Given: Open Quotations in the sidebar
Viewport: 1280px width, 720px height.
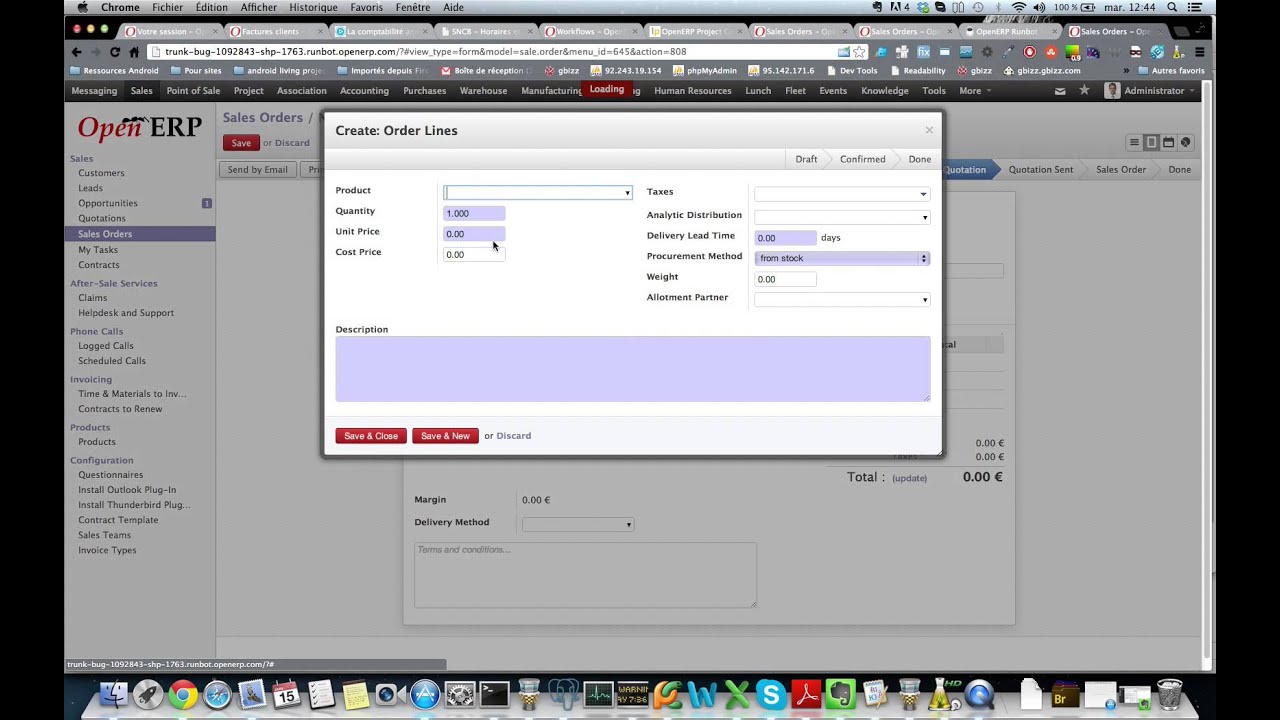Looking at the screenshot, I should tap(102, 218).
